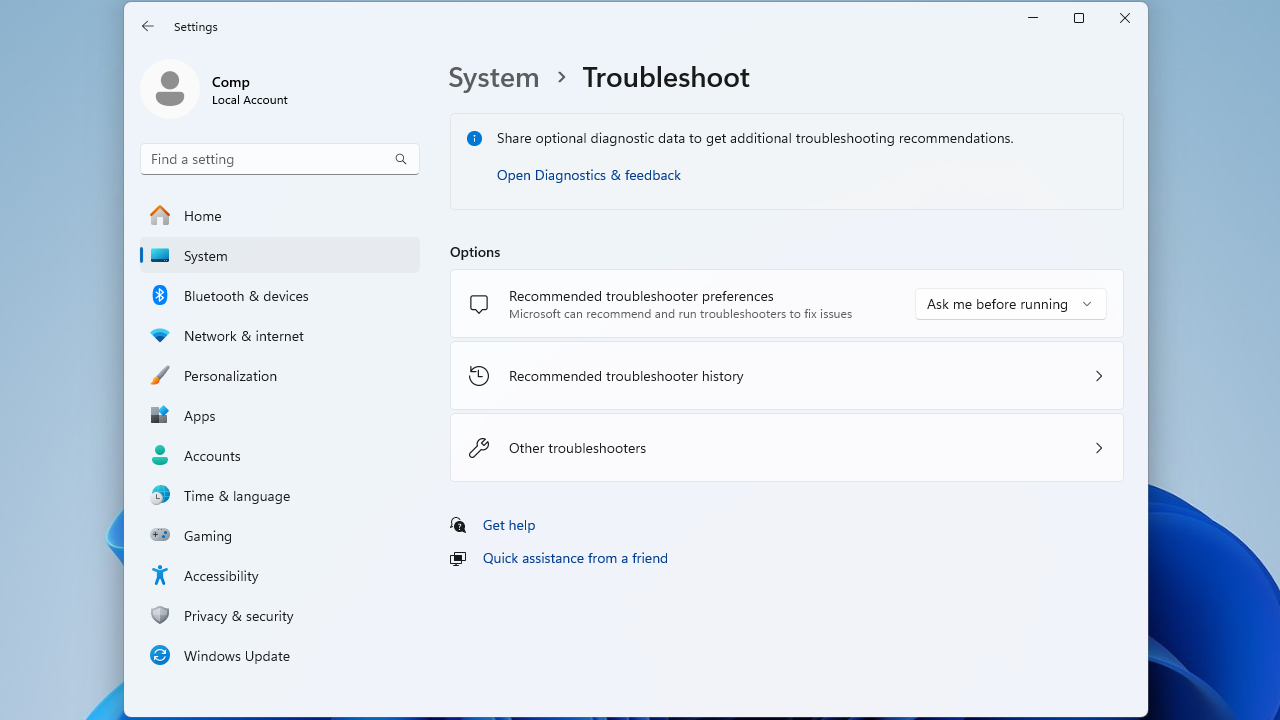This screenshot has width=1280, height=720.
Task: Open Diagnostics & feedback link
Action: [588, 175]
